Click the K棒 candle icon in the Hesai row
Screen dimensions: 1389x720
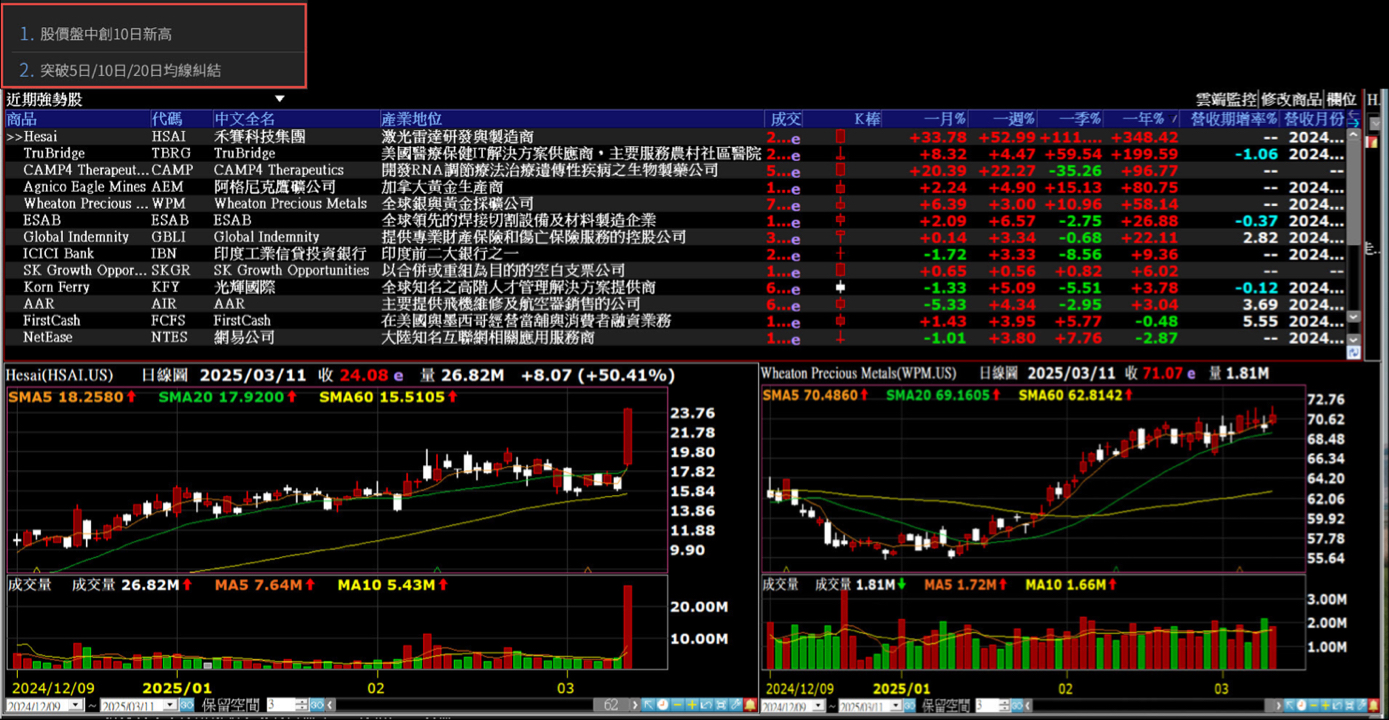841,136
